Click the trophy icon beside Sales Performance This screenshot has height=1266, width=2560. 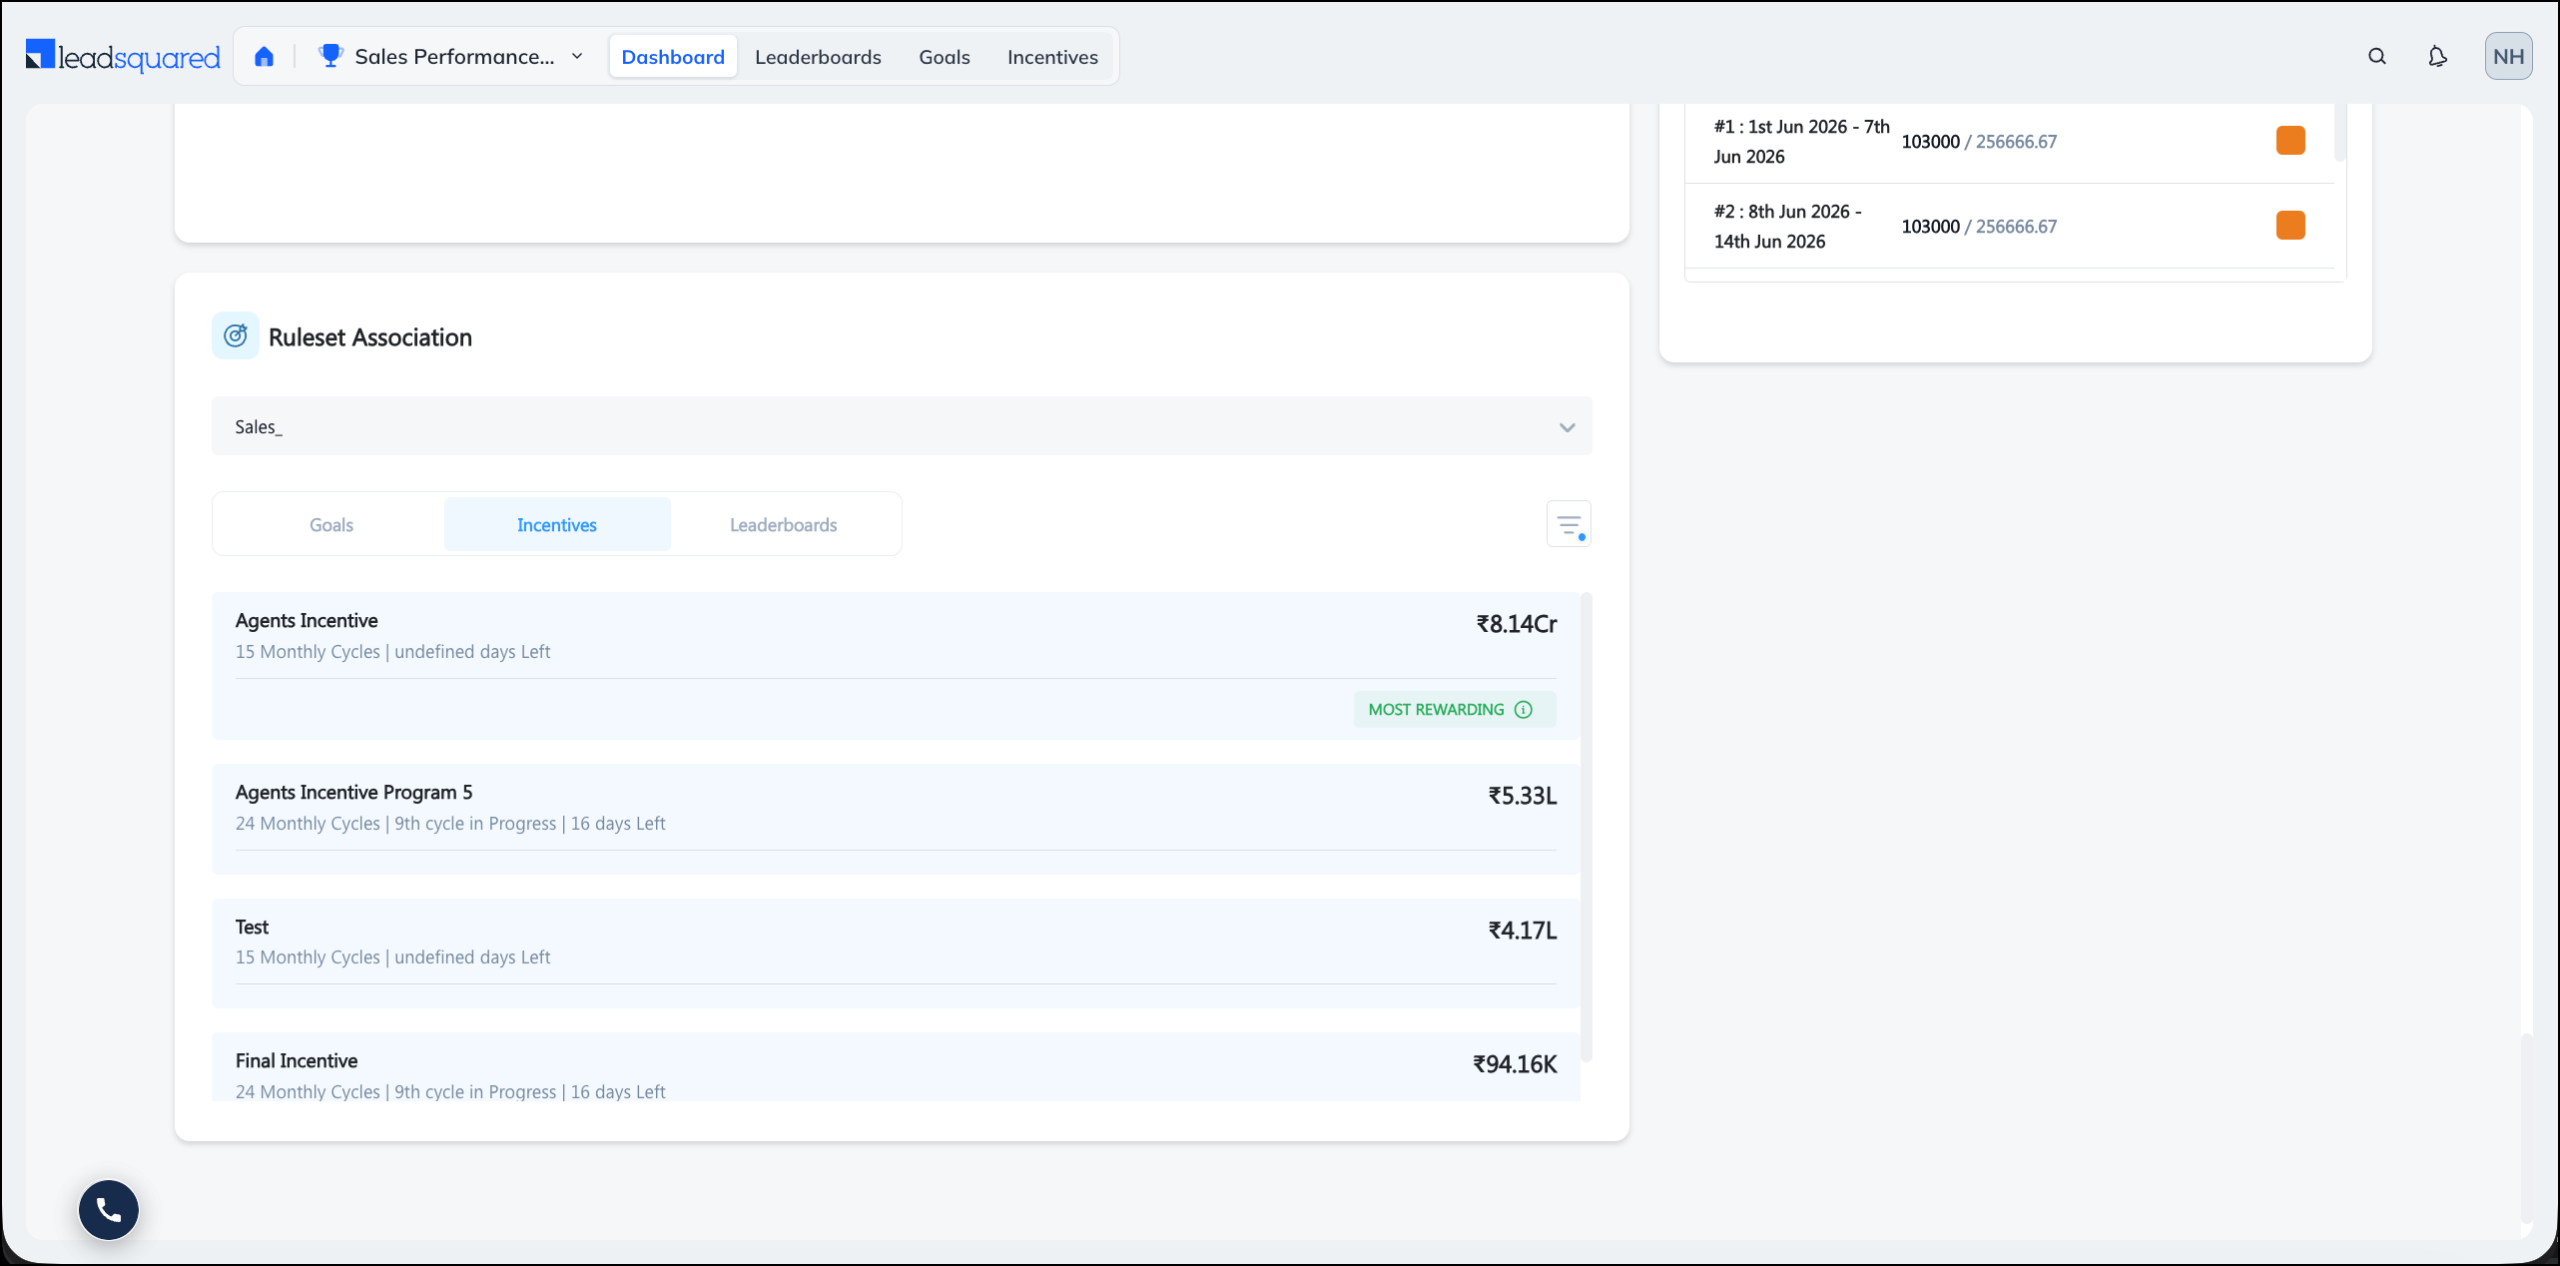click(x=330, y=56)
